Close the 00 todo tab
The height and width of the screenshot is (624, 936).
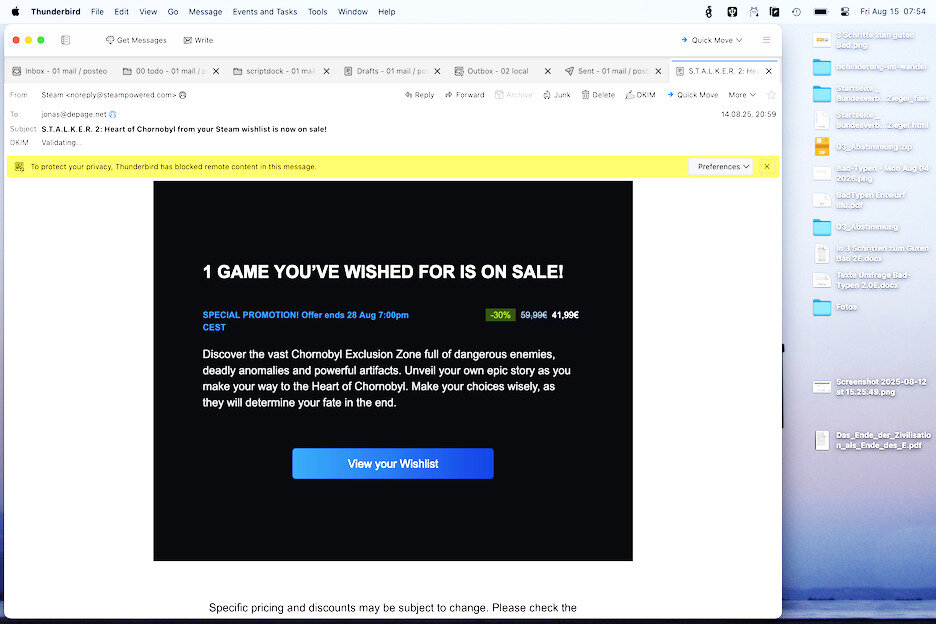pyautogui.click(x=216, y=71)
